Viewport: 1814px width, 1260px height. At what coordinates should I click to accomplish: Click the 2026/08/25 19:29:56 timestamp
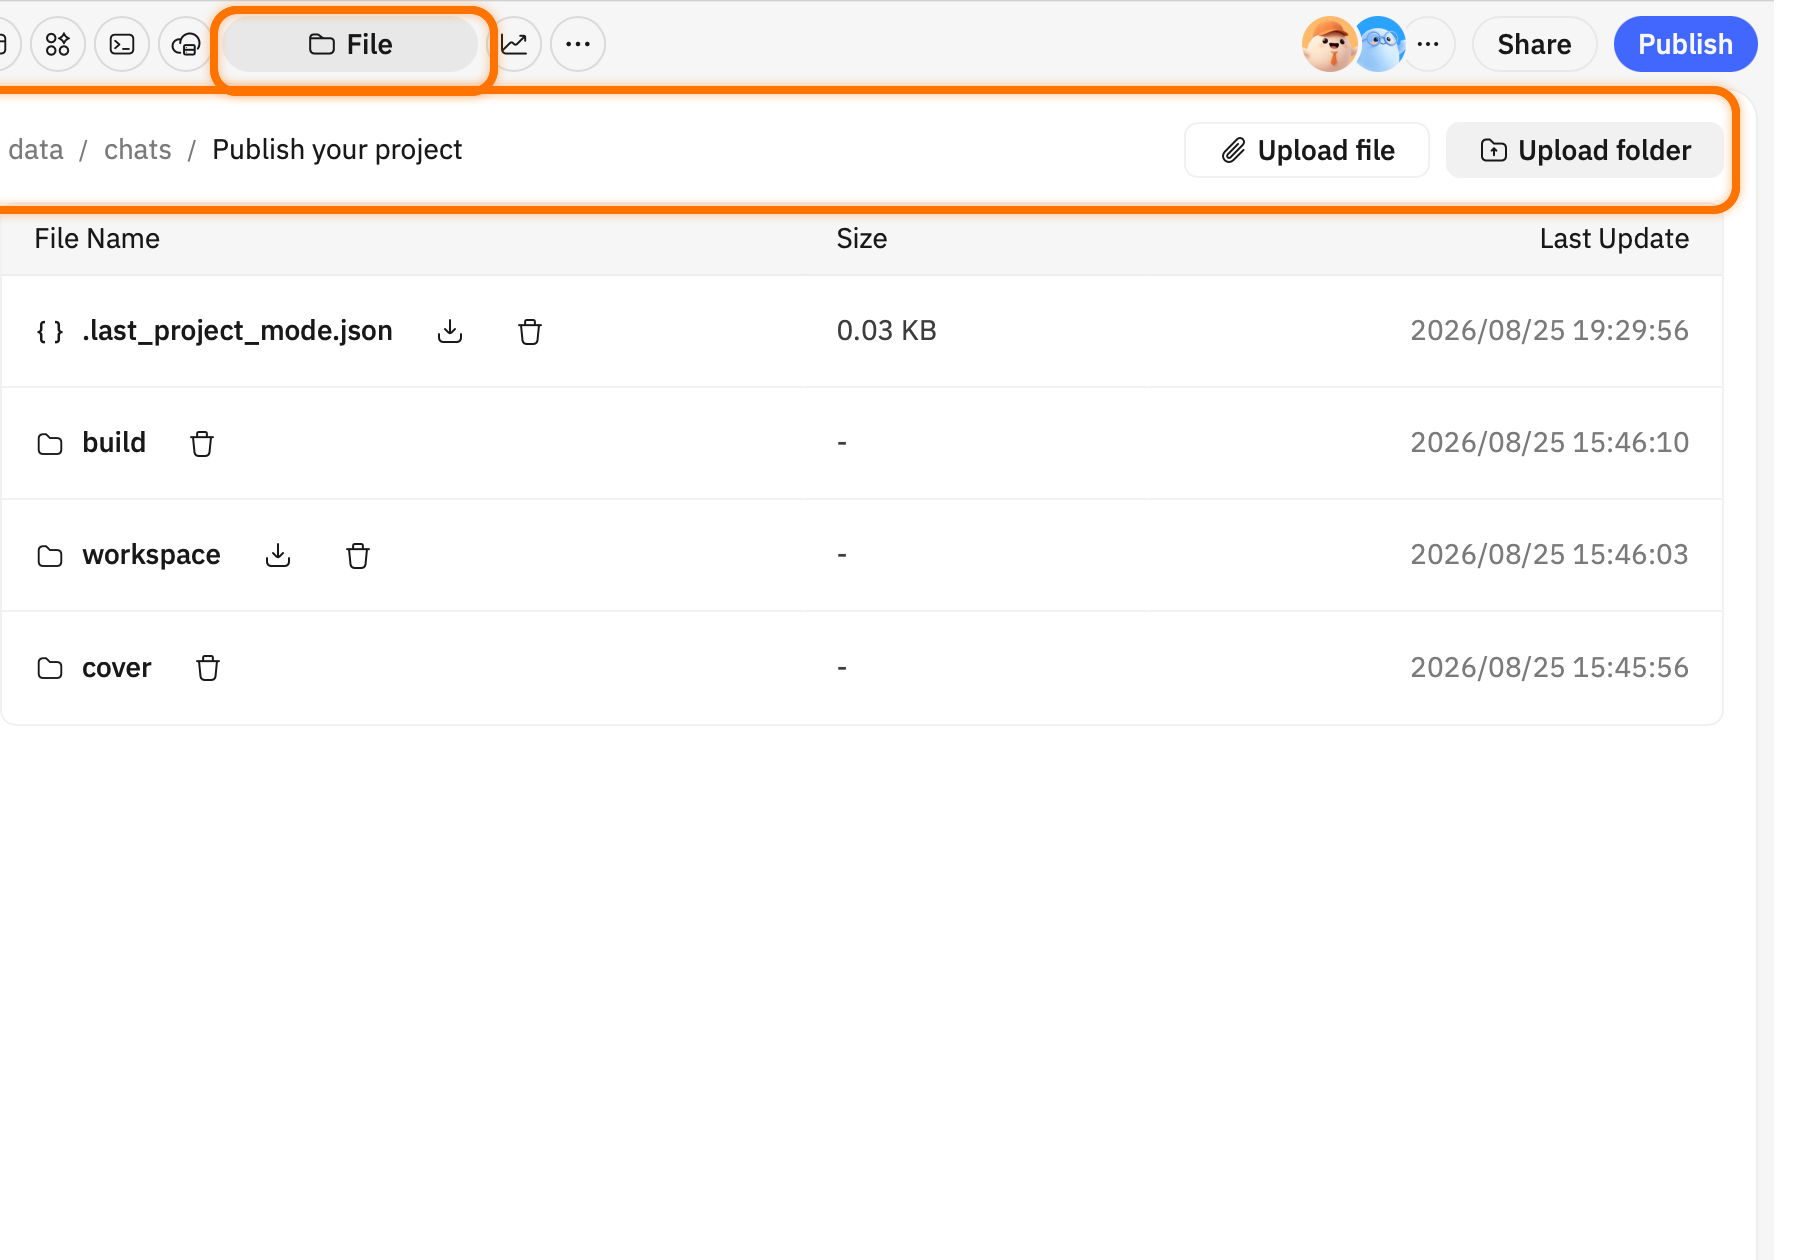[1549, 331]
